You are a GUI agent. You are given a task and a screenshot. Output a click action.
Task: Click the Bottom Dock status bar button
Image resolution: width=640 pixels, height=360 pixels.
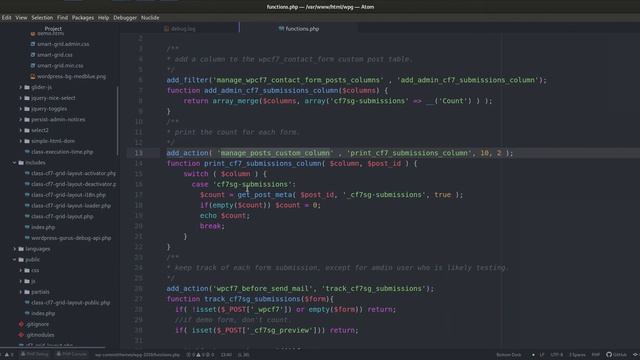[509, 355]
